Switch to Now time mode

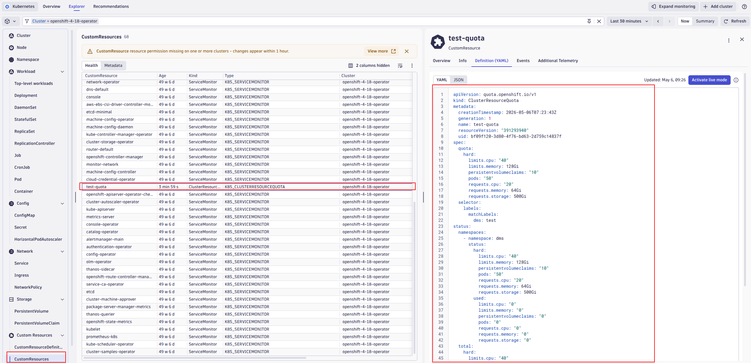click(x=685, y=22)
